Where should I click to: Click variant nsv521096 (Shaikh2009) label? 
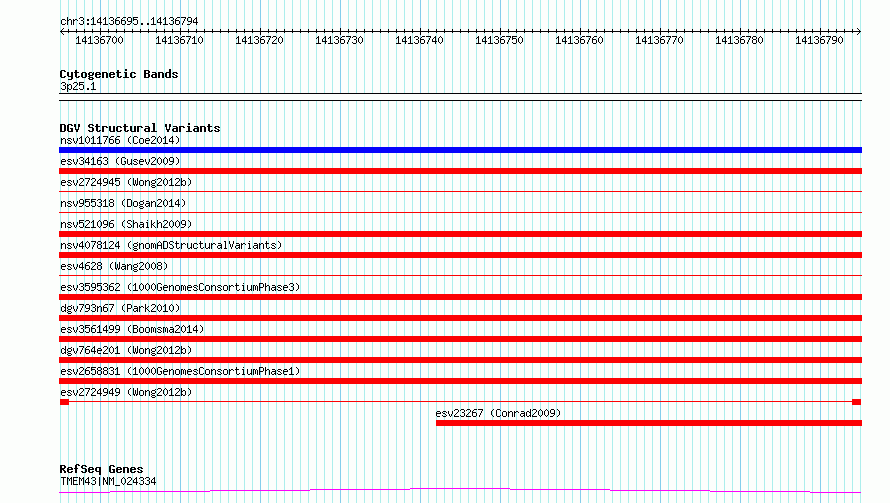click(x=126, y=224)
